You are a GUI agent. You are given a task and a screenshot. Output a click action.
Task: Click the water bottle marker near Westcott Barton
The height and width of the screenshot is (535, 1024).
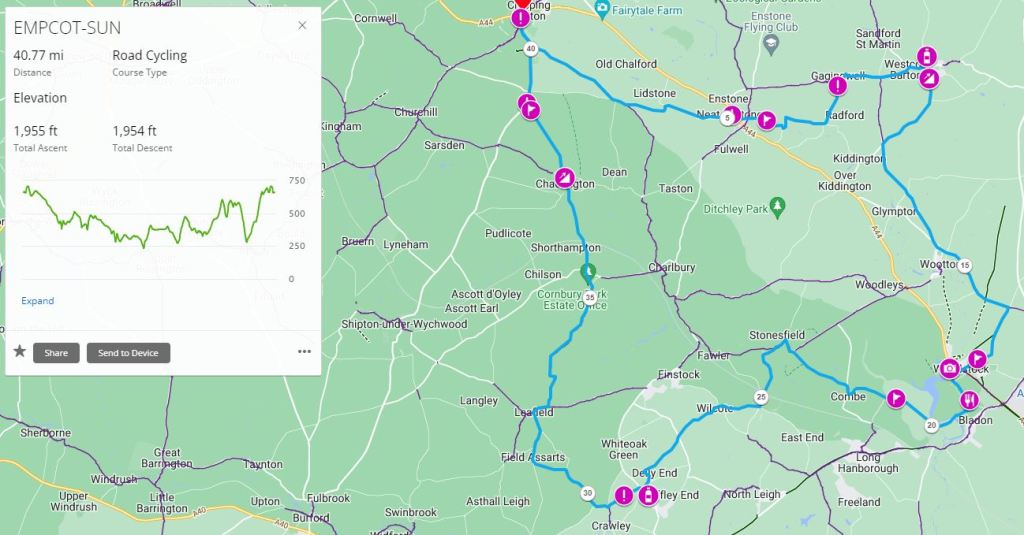tap(926, 57)
